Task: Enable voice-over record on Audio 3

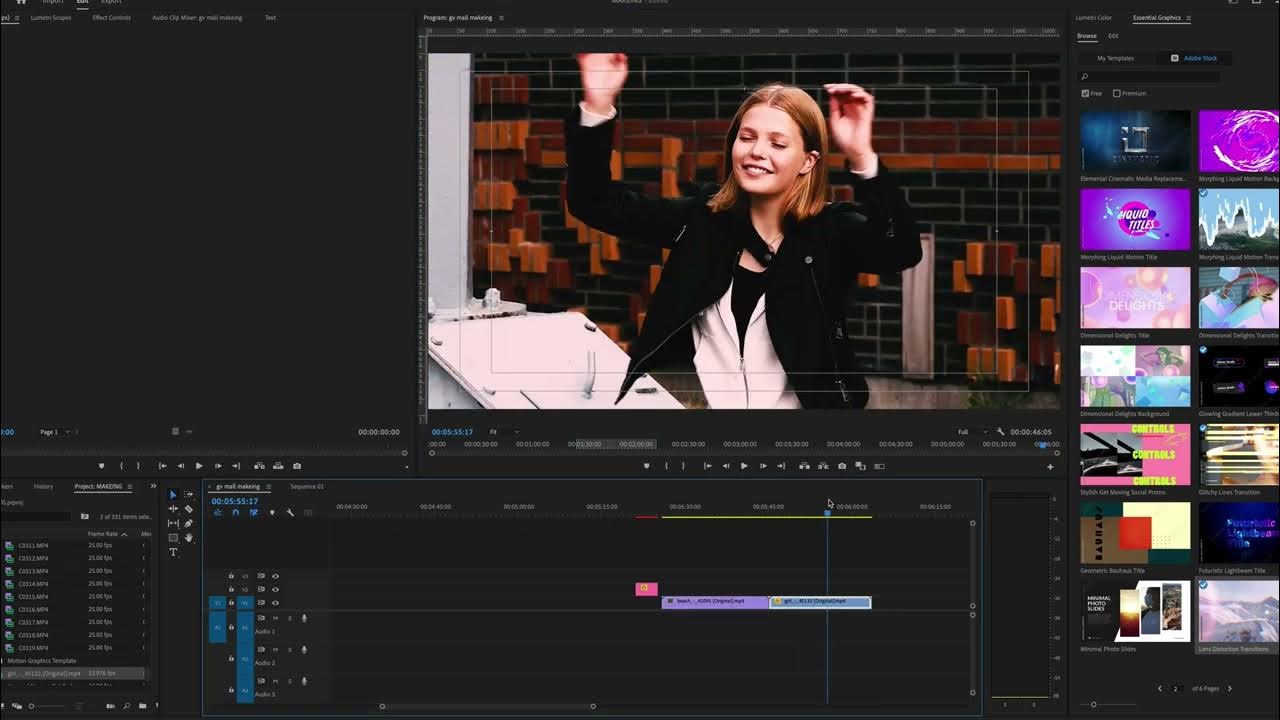Action: click(x=304, y=681)
